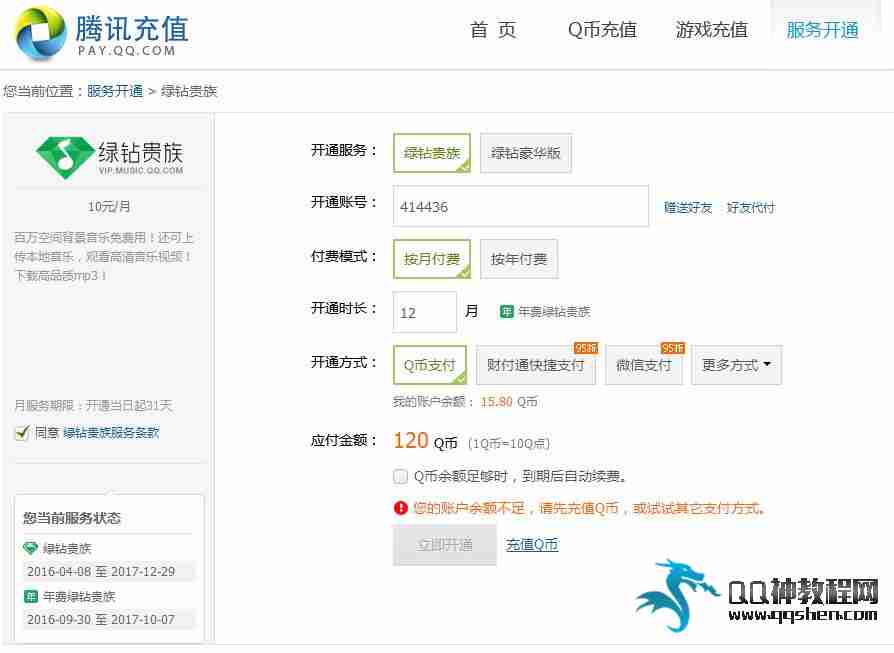
Task: Click the 立即开通 button
Action: pos(444,545)
